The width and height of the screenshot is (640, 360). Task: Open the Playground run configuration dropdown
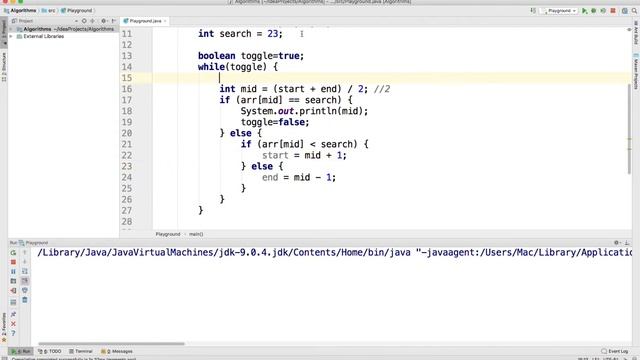(560, 11)
